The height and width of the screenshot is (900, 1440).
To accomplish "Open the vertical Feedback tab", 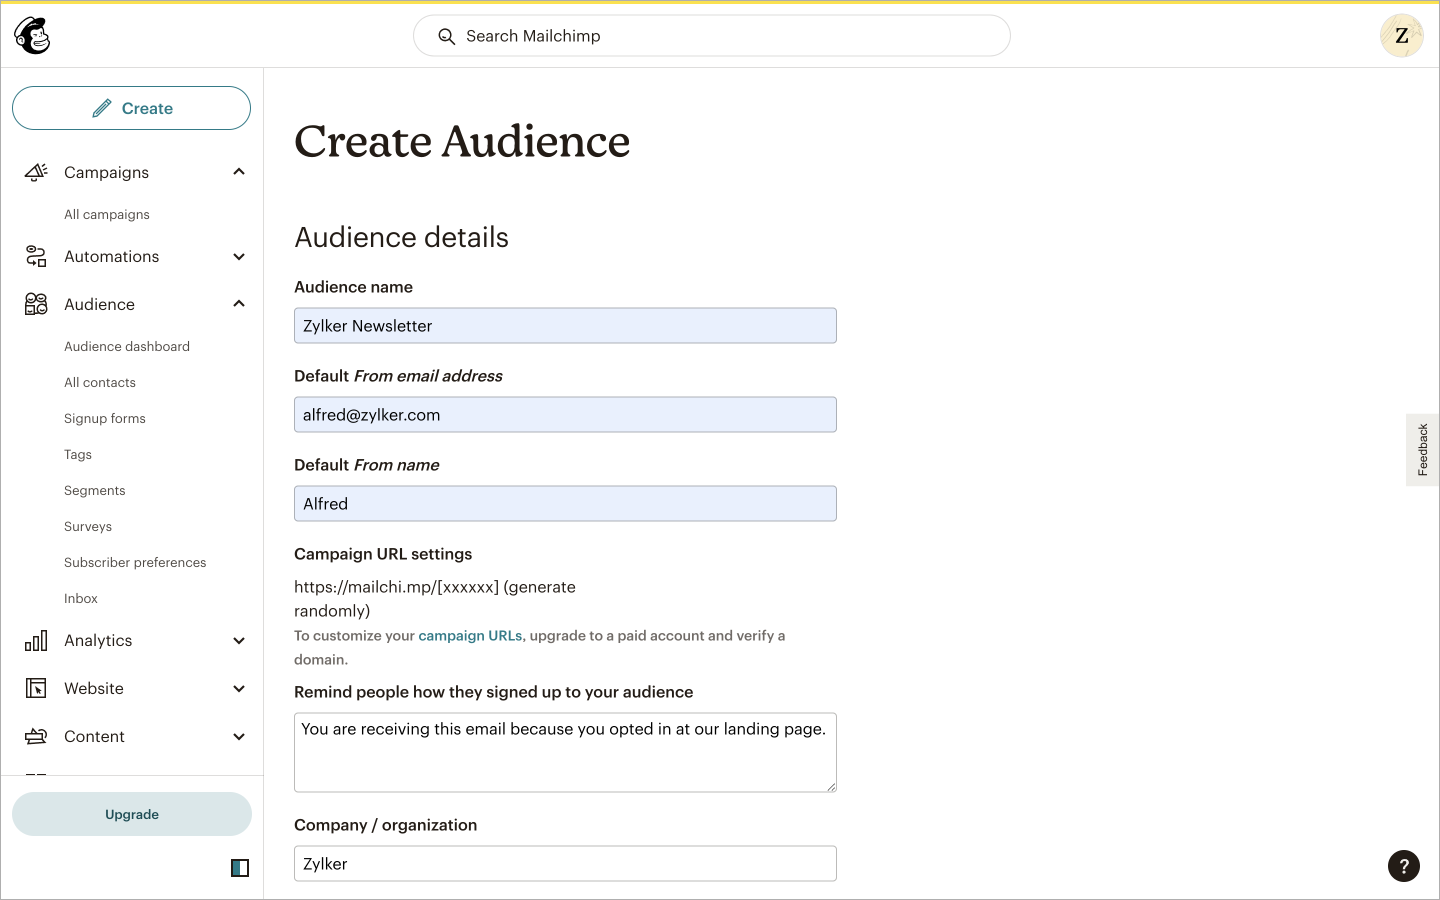I will coord(1422,450).
